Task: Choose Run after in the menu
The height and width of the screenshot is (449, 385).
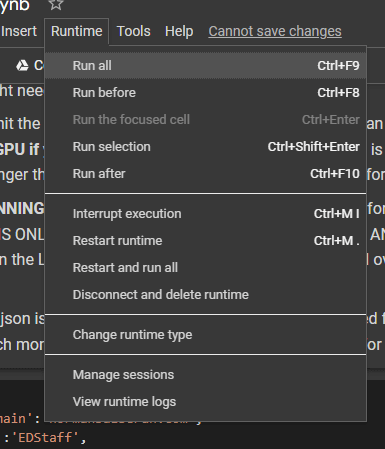Action: 206,174
